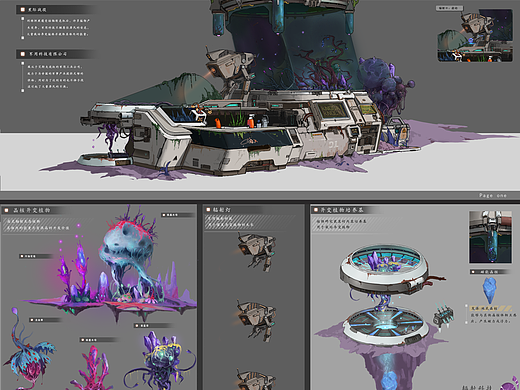Select the middle robot lamp sprite
The width and height of the screenshot is (520, 390).
pos(256,321)
